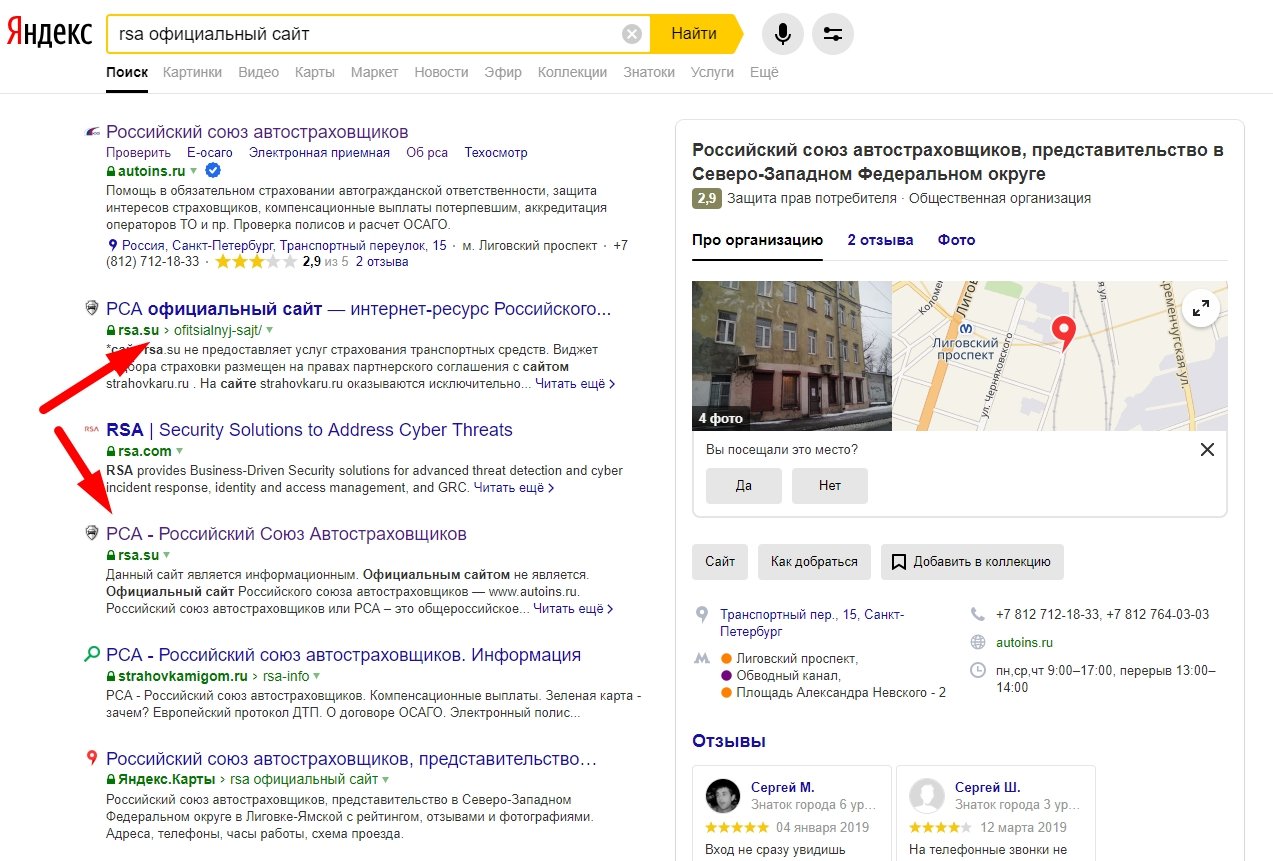Click the Лиговский проспект metro icon on the map

[965, 327]
